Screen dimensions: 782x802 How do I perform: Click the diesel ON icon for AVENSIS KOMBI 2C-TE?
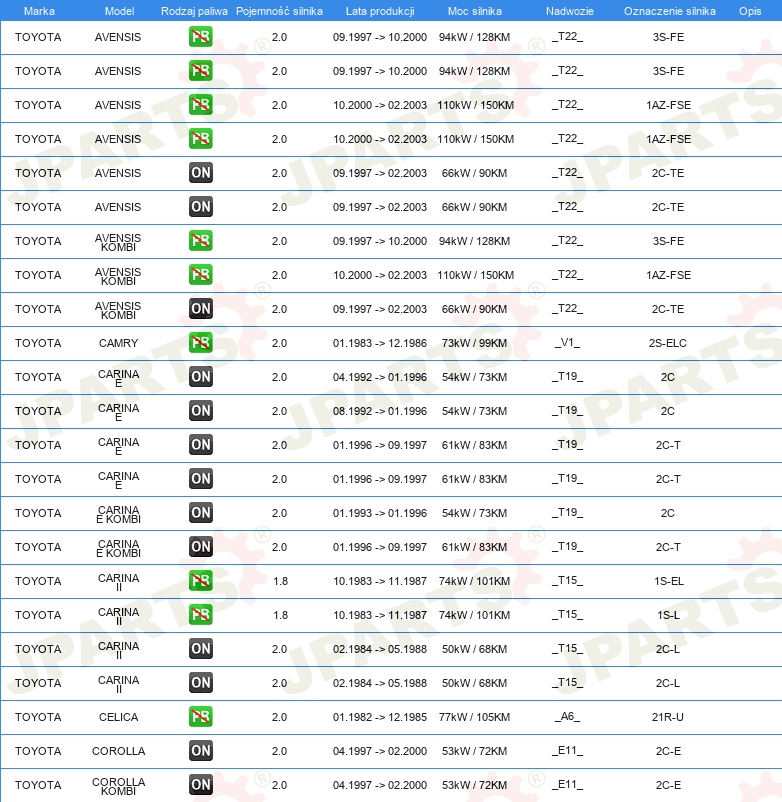200,309
